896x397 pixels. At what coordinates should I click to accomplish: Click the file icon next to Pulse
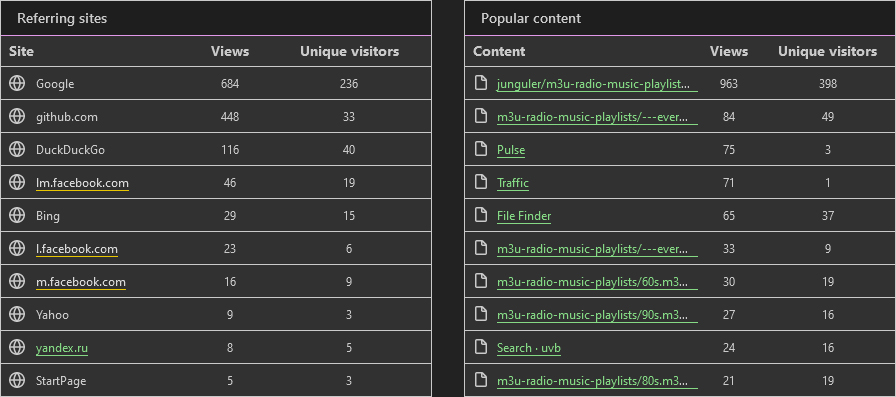(x=482, y=150)
